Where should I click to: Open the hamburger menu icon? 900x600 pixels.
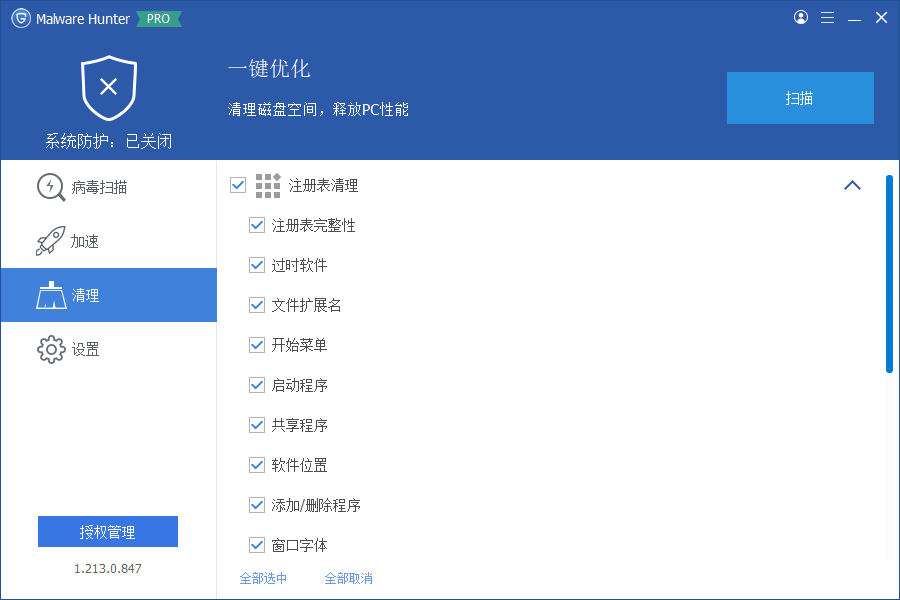coord(828,17)
